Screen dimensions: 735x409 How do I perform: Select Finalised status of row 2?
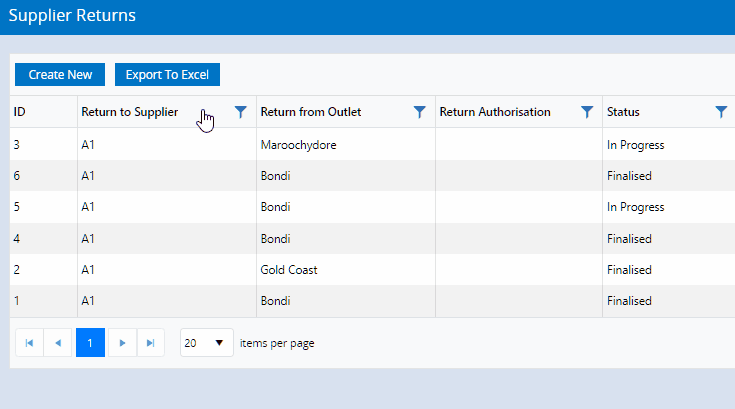tap(629, 270)
